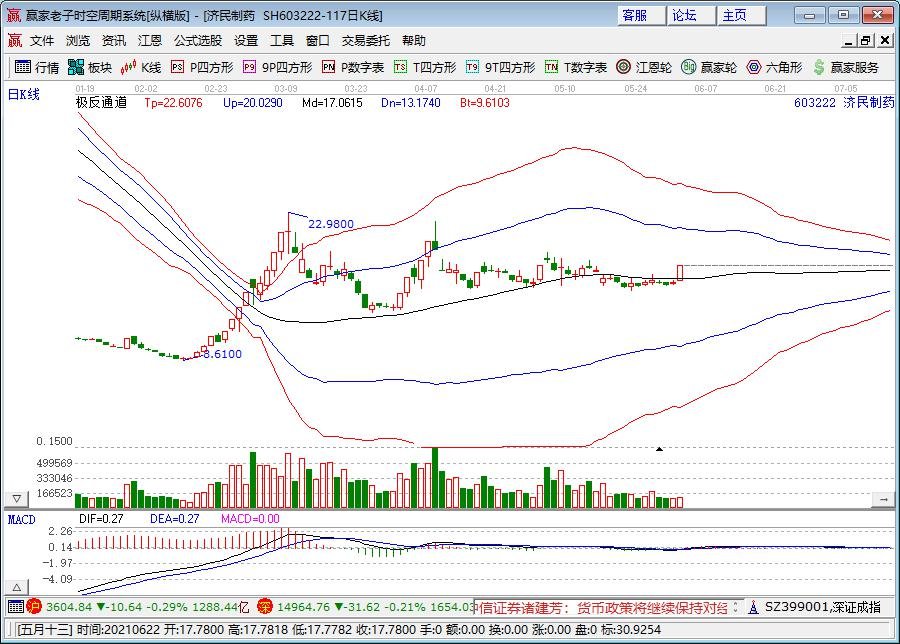The width and height of the screenshot is (900, 644).
Task: Open the 资讯 menu
Action: pyautogui.click(x=114, y=41)
